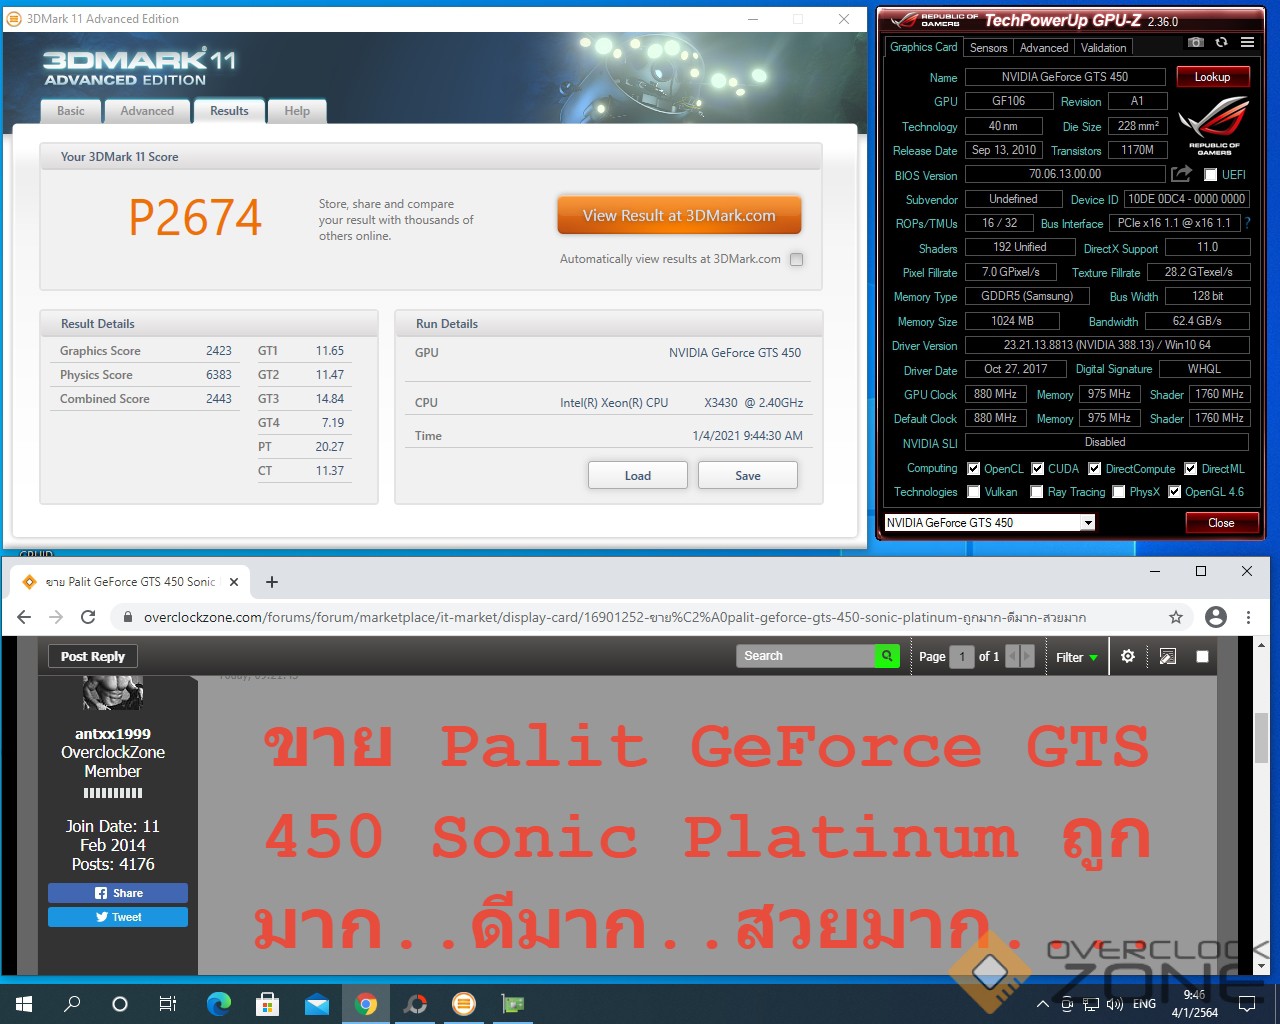
Task: Click the Post Reply button
Action: (x=93, y=656)
